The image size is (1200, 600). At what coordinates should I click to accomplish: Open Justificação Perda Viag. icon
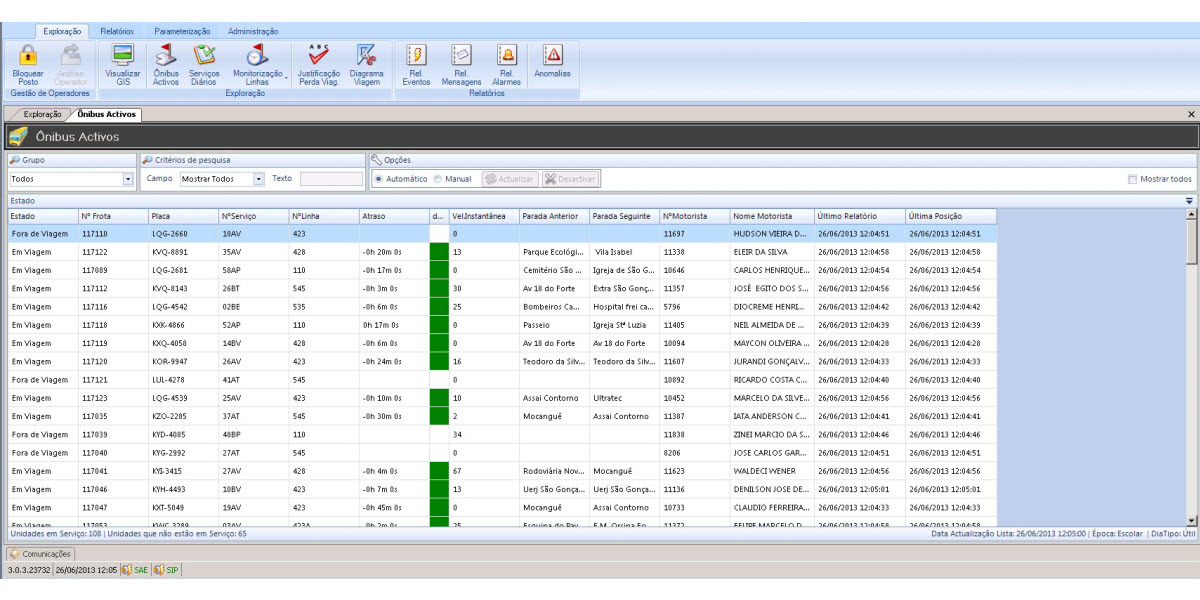319,56
